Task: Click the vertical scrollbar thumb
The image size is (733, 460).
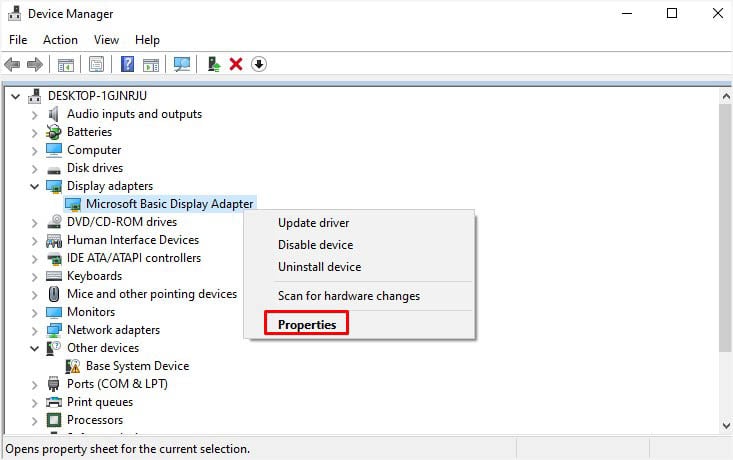Action: 726,228
